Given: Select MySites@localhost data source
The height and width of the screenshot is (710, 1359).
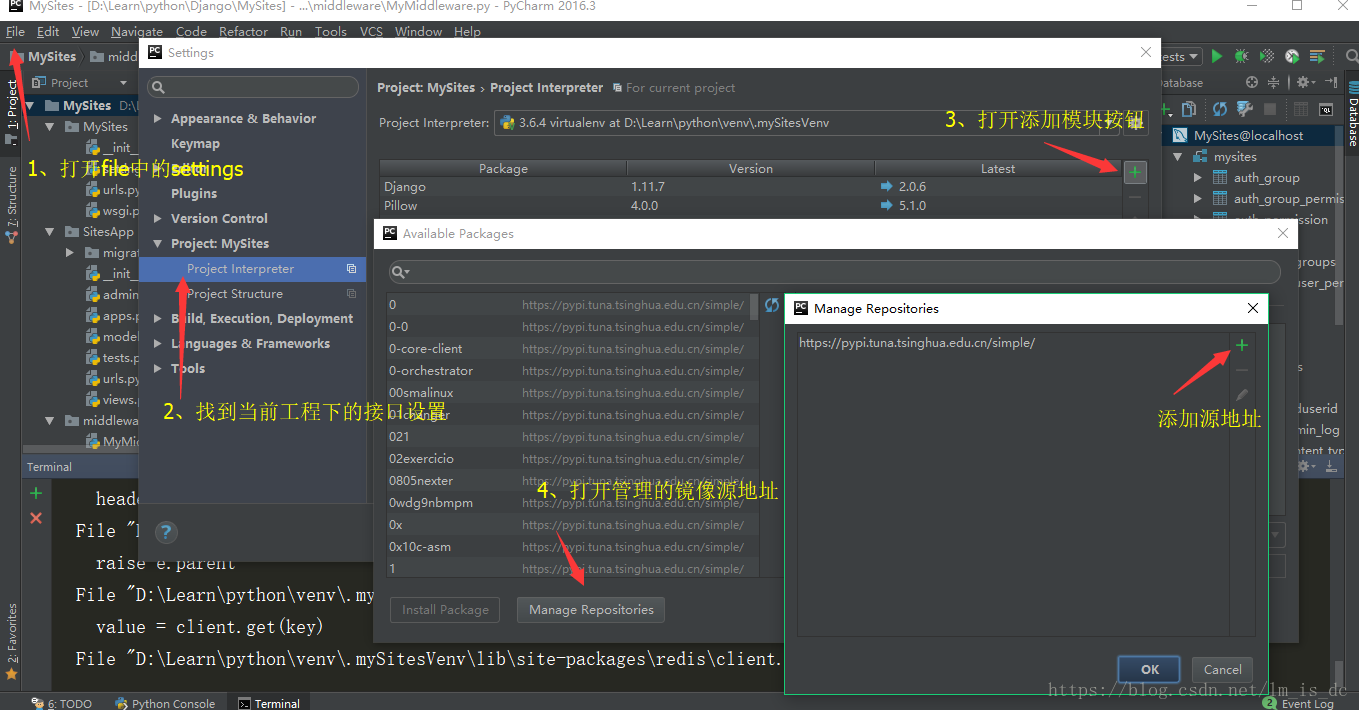Looking at the screenshot, I should (1248, 136).
